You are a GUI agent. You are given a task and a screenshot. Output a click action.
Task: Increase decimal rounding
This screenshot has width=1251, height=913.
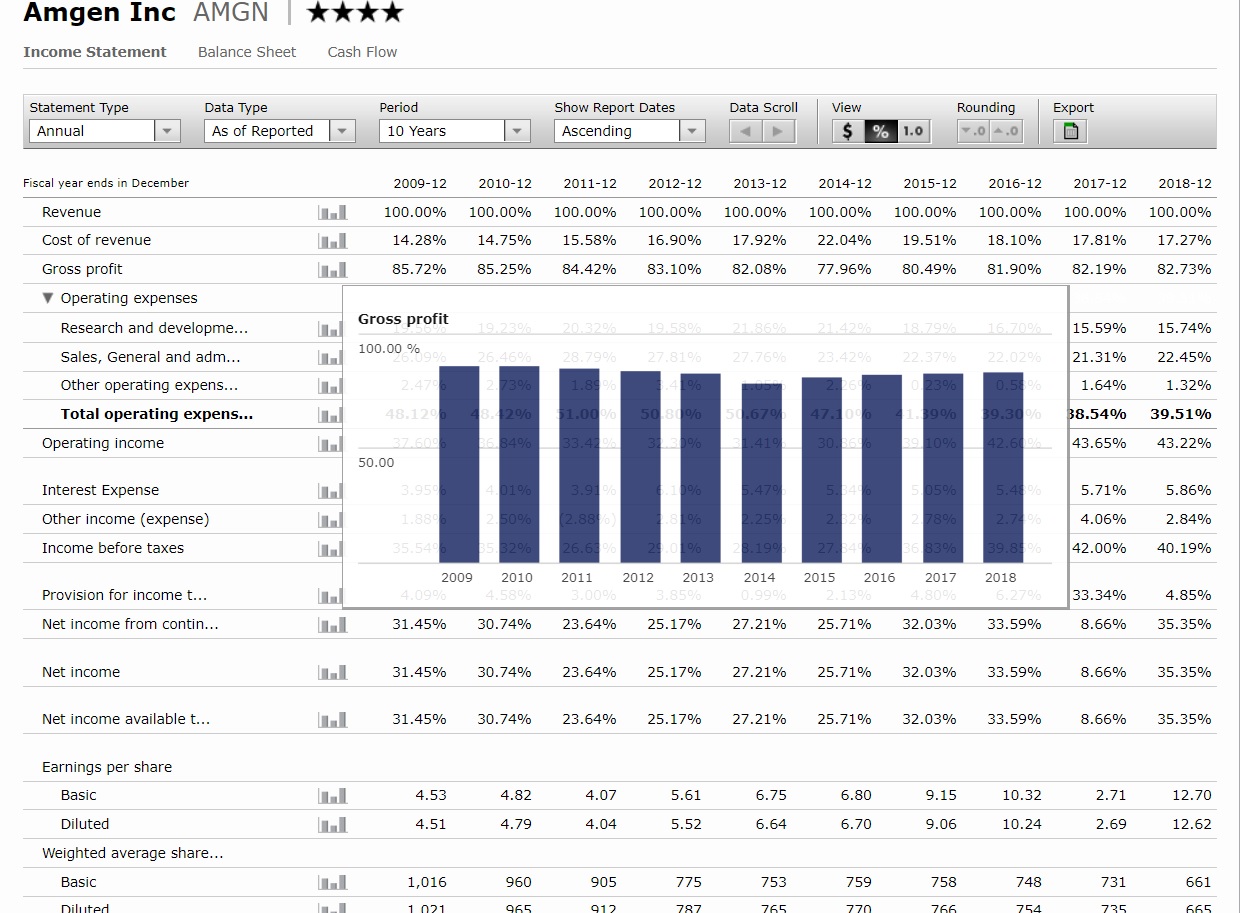(x=1005, y=131)
